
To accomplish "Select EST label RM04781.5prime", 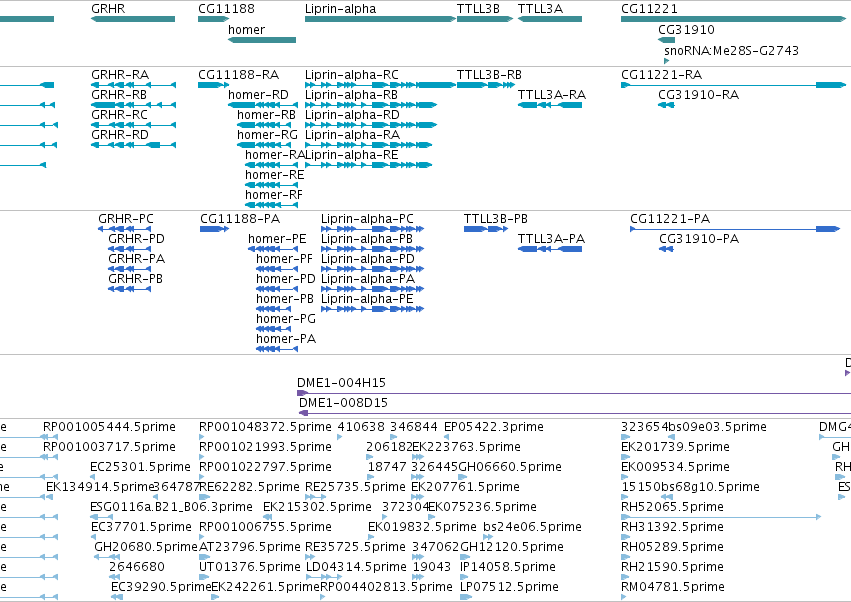I will coord(673,587).
